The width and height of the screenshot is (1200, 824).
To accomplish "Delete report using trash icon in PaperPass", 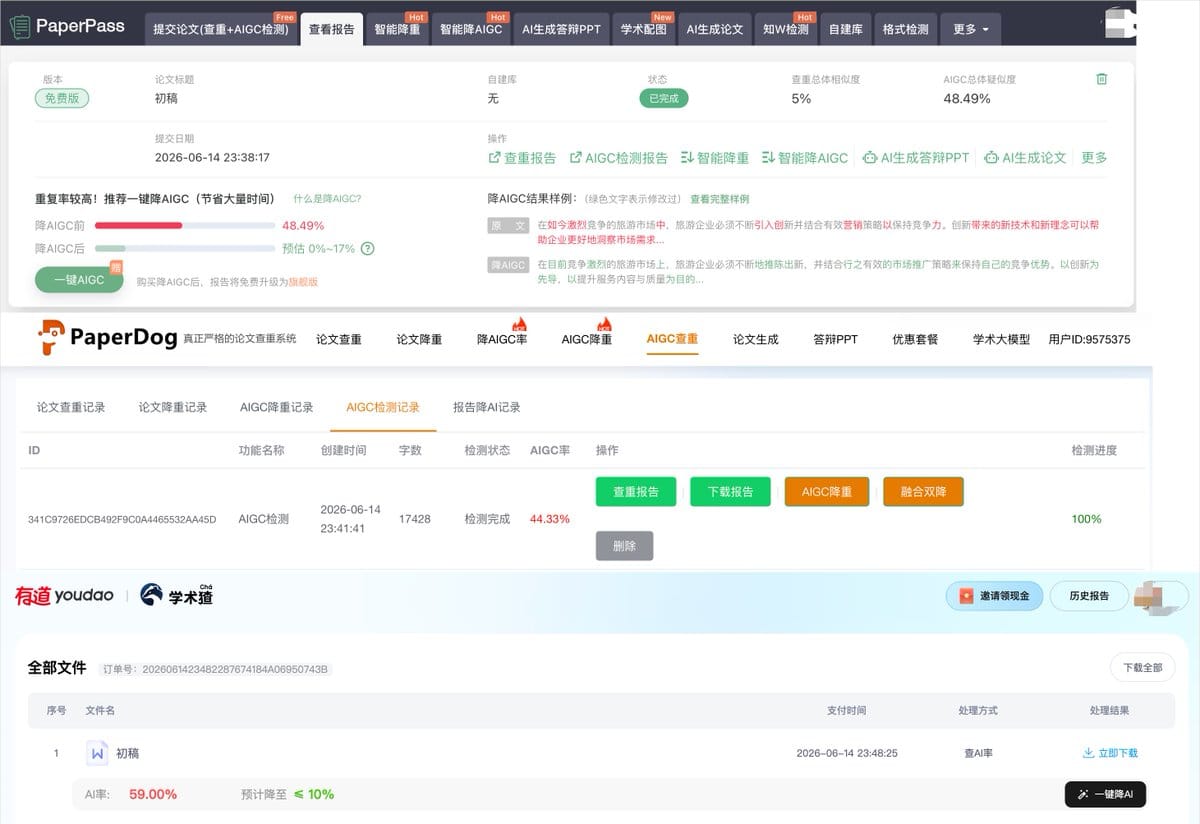I will pyautogui.click(x=1102, y=79).
